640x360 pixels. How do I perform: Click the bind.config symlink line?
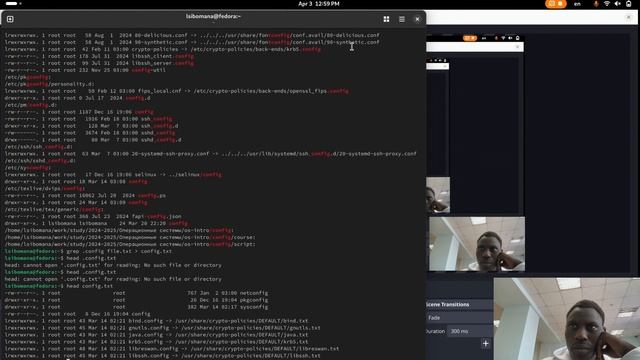156,321
